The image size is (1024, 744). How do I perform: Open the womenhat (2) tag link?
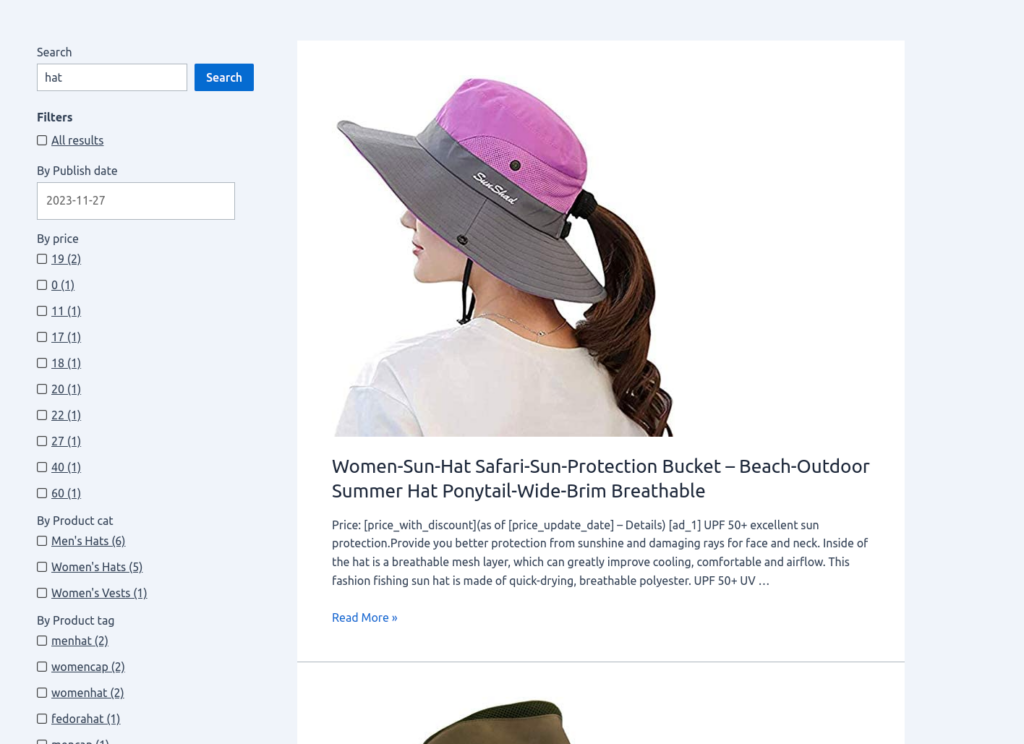coord(88,693)
